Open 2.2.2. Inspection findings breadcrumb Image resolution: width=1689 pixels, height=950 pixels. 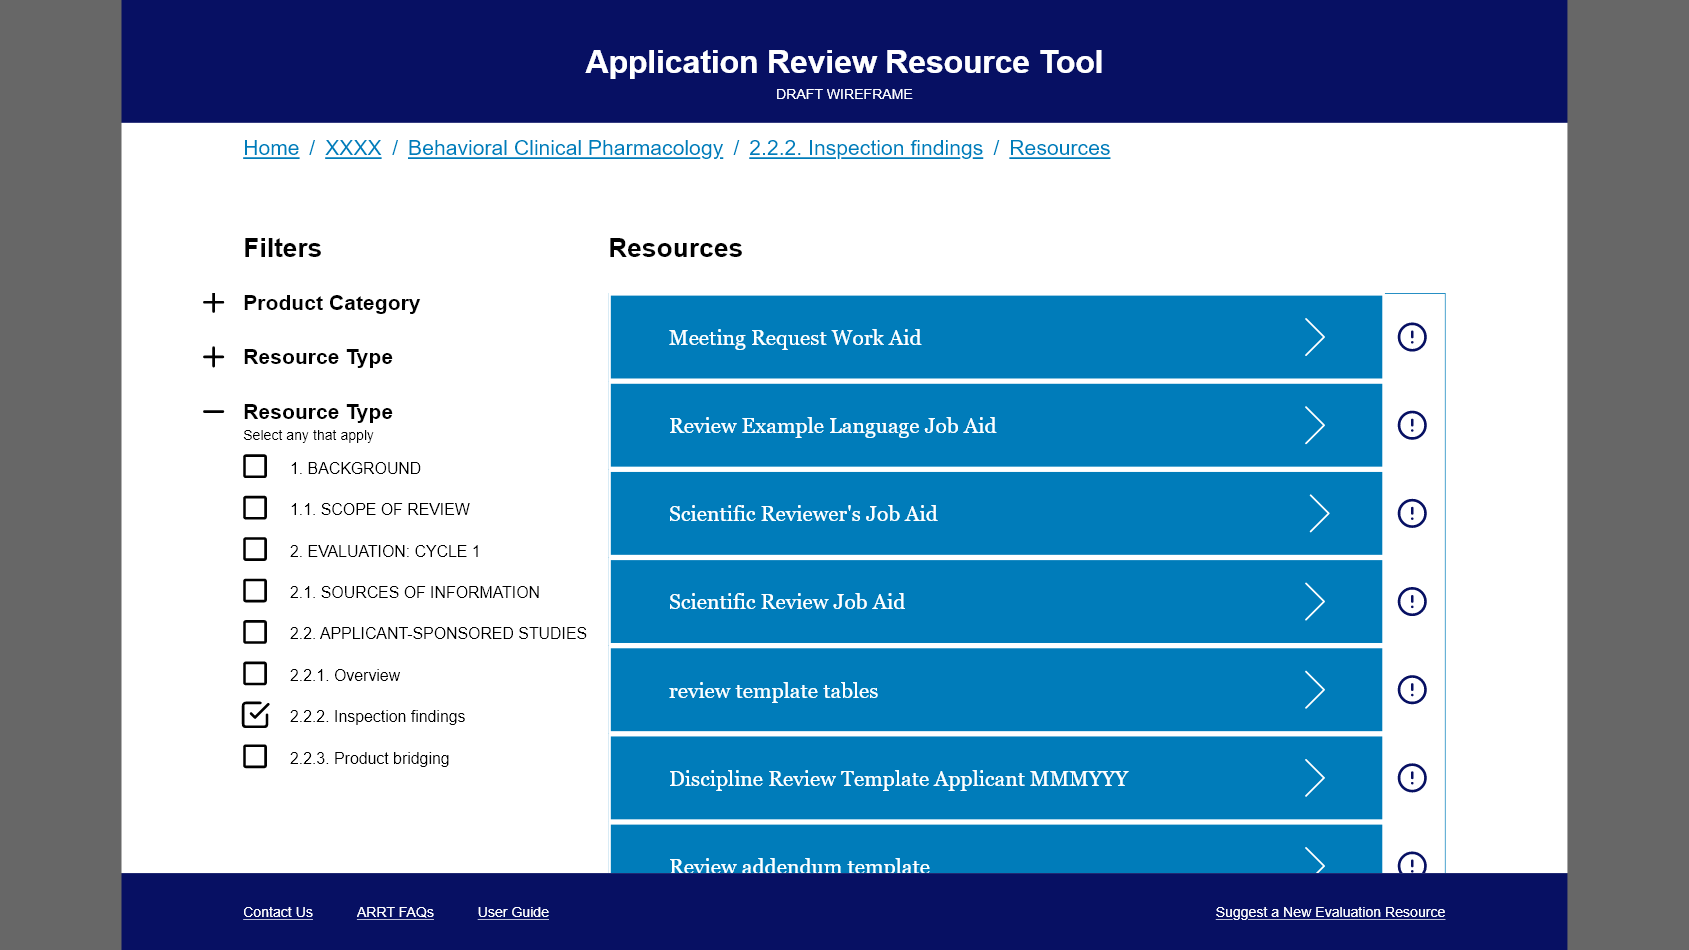866,148
